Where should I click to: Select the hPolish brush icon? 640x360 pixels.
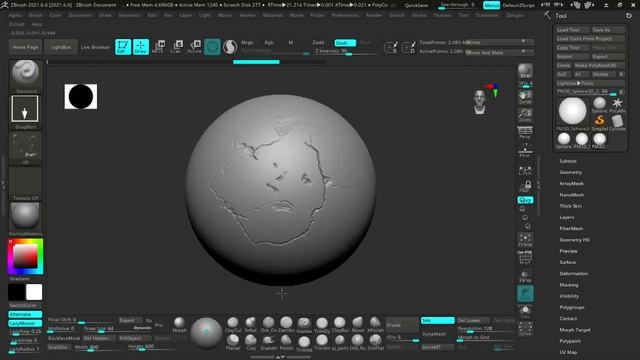click(375, 324)
